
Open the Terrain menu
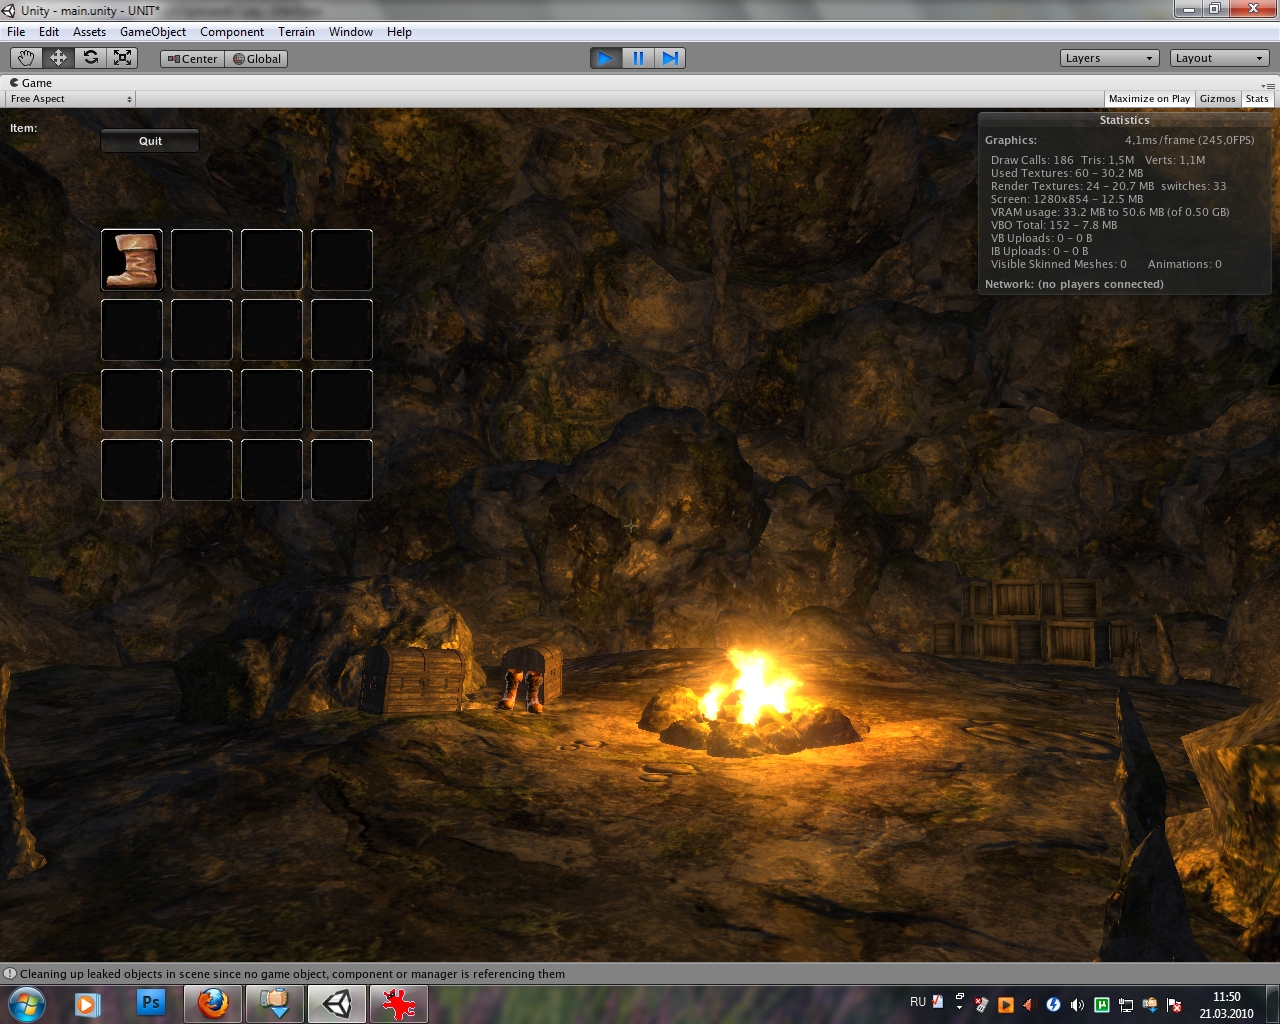(296, 32)
